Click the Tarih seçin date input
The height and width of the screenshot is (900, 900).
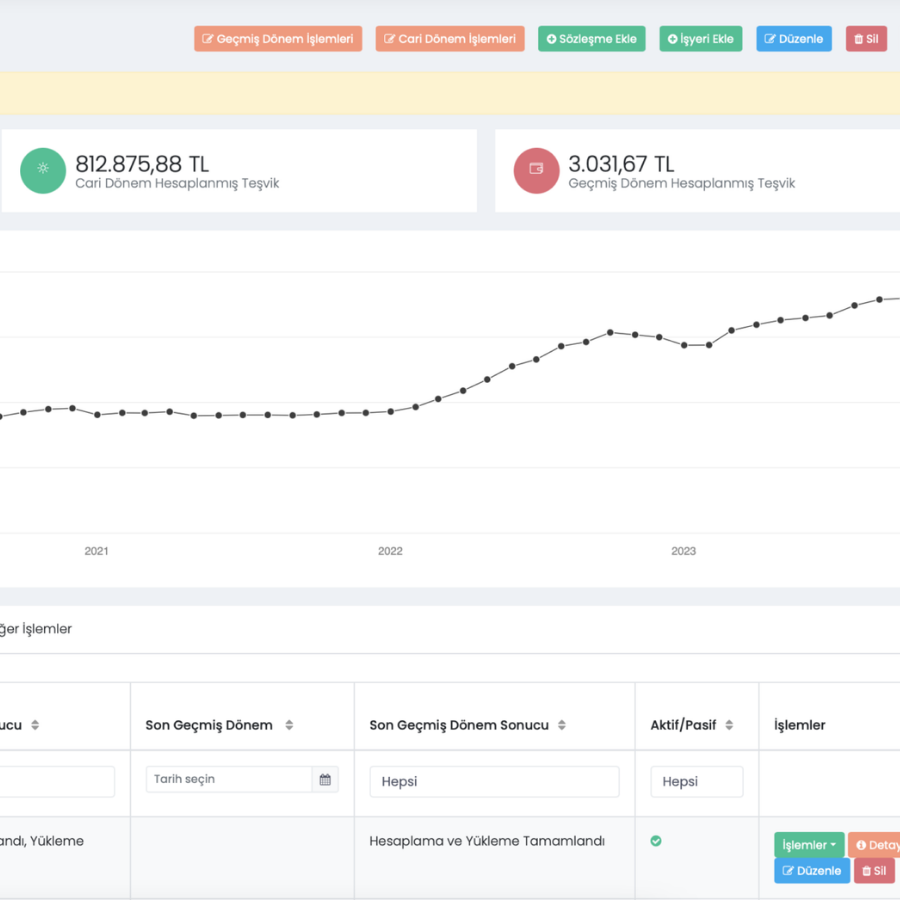(x=229, y=780)
